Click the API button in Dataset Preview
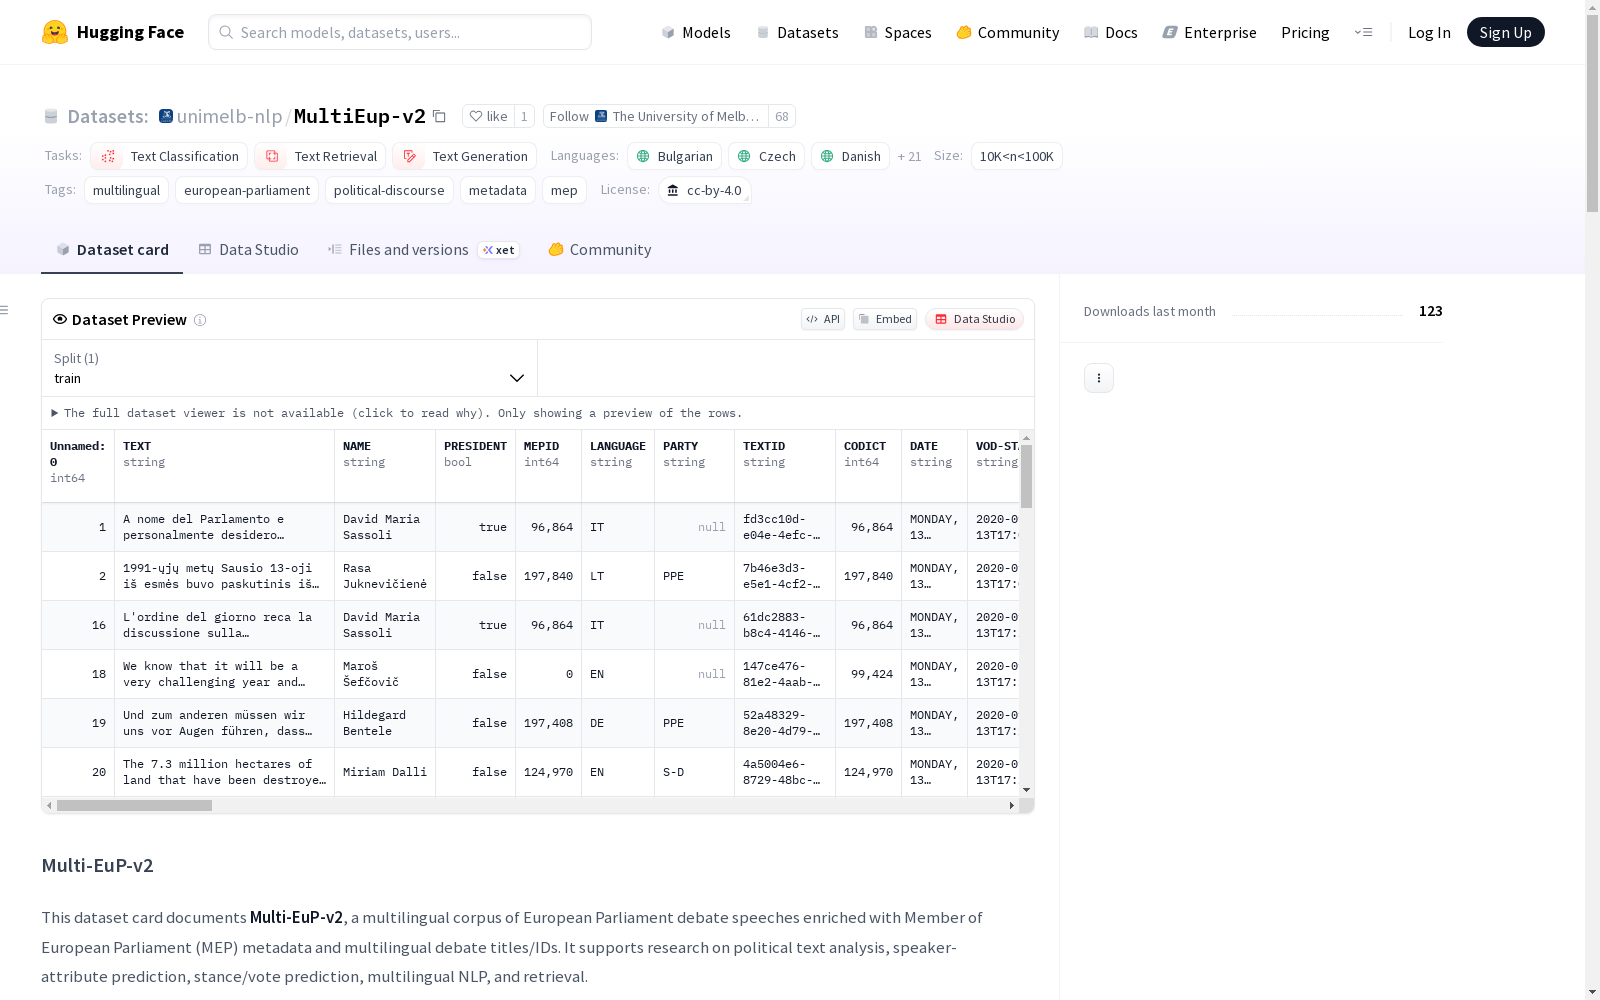 [823, 319]
